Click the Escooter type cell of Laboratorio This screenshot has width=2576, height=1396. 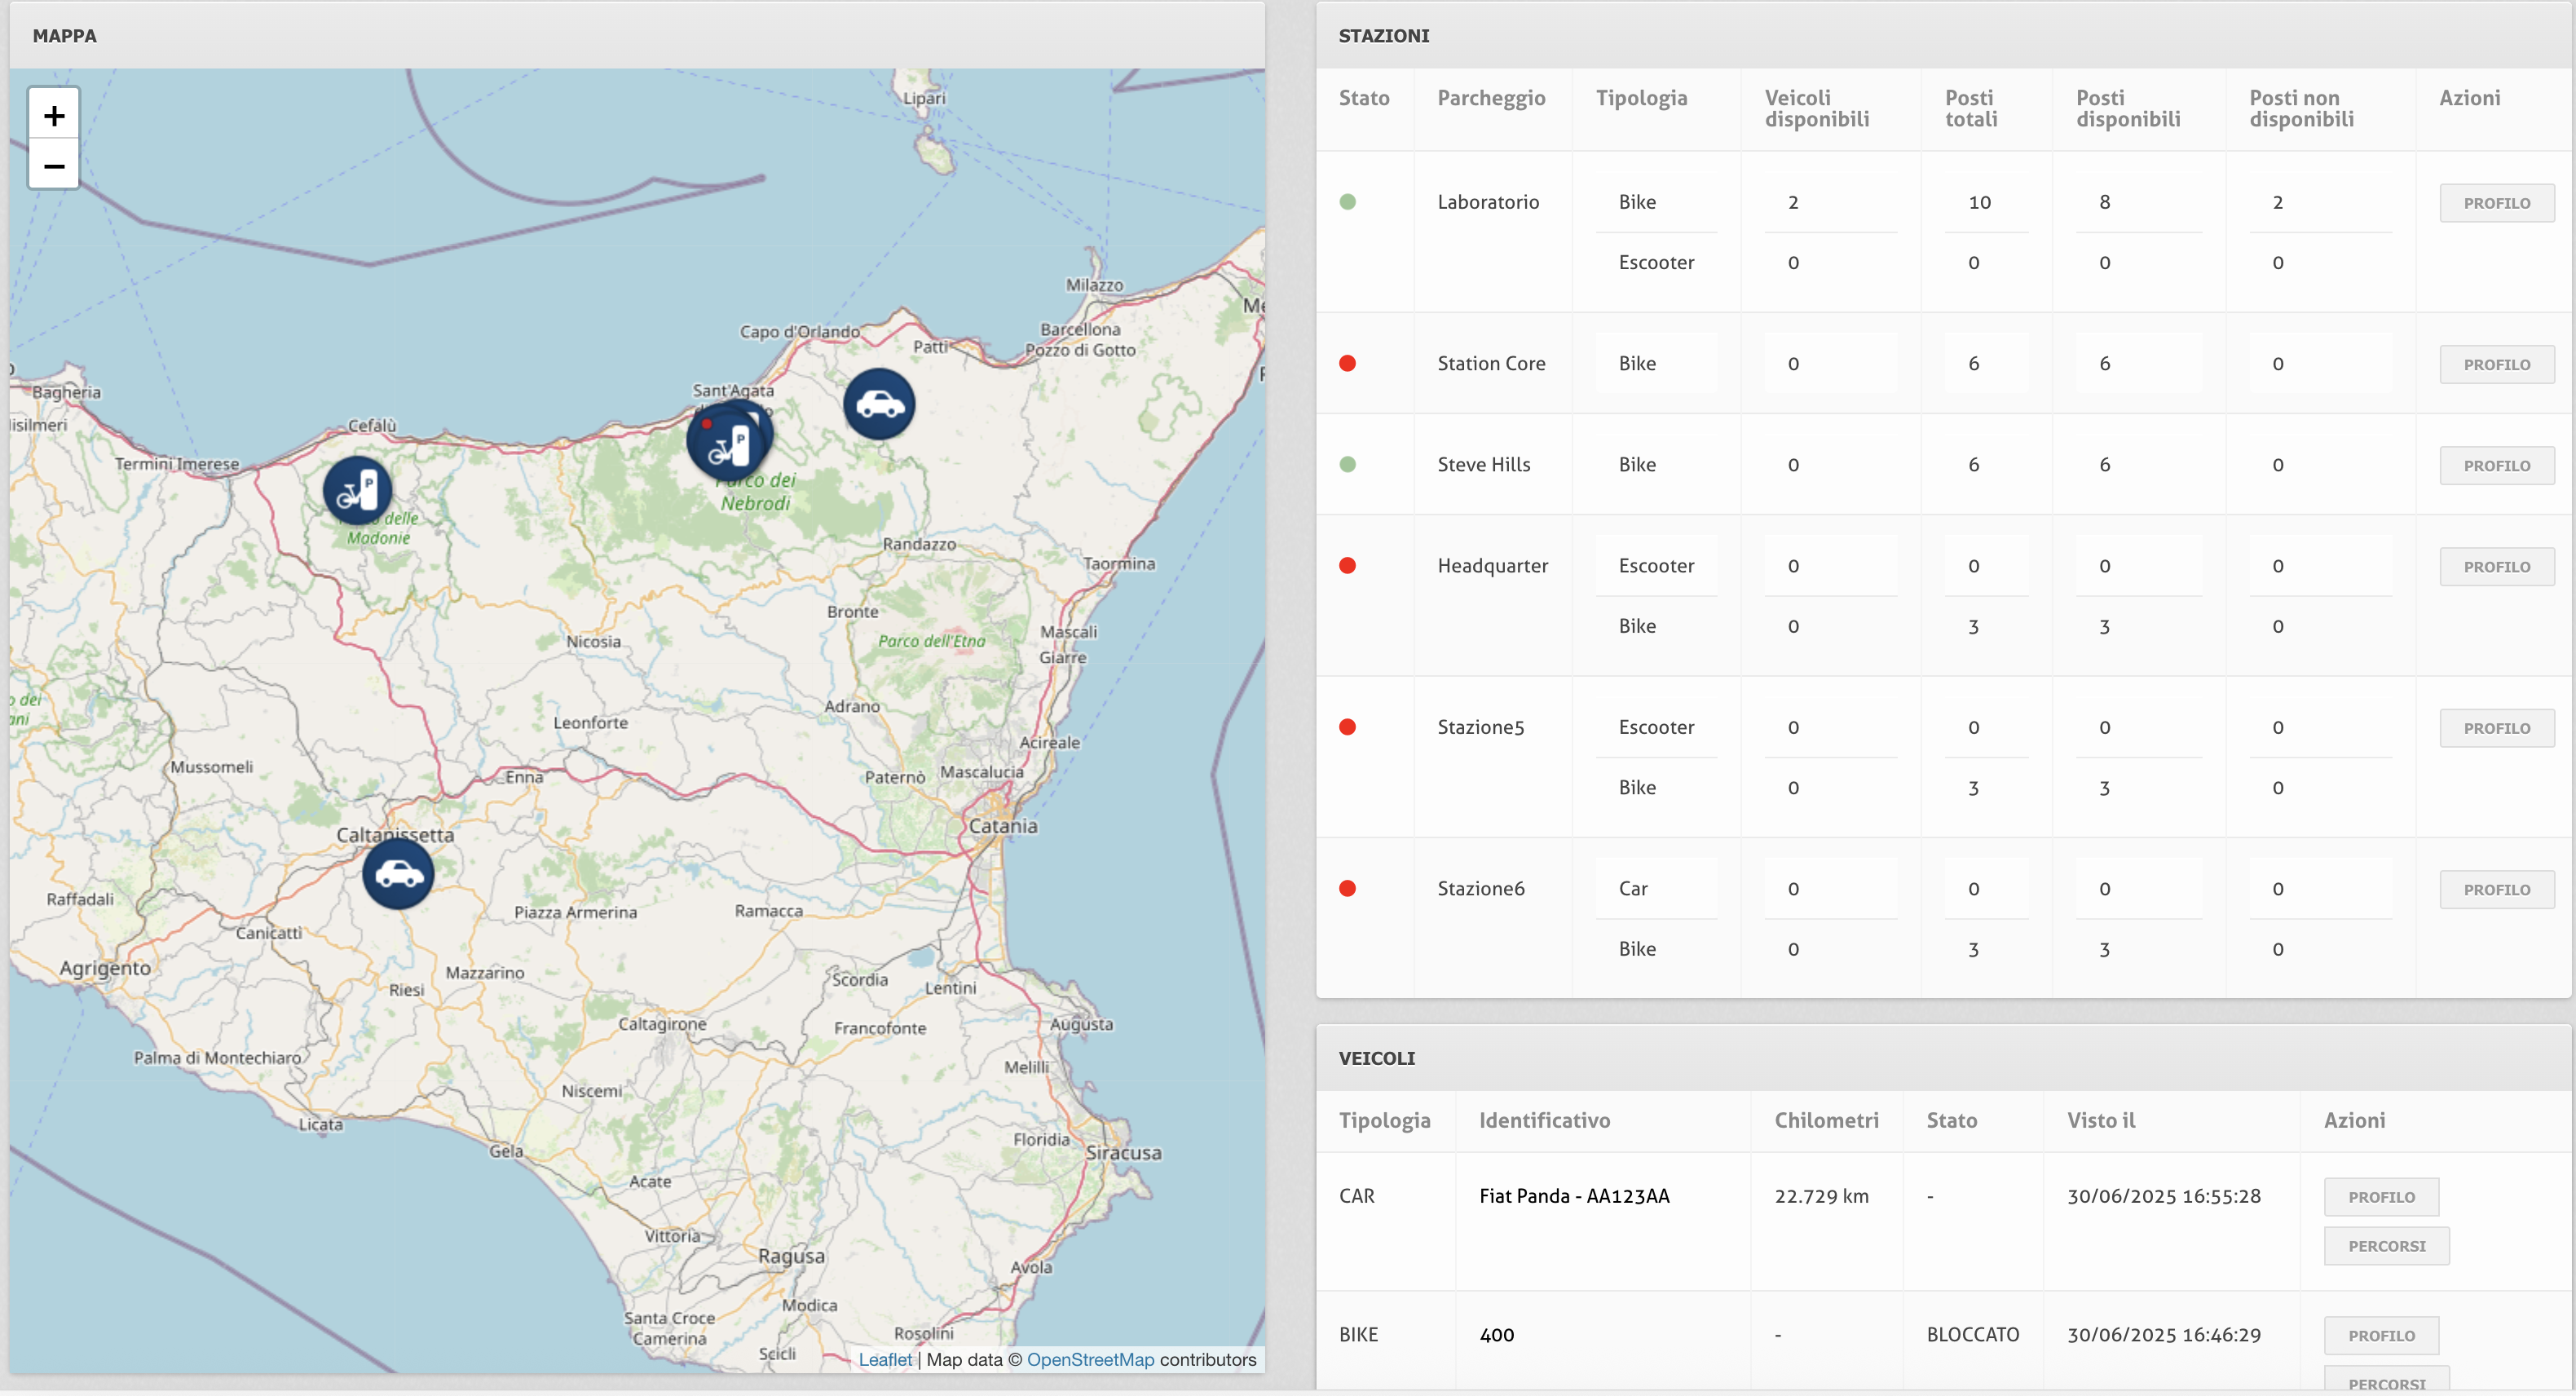click(x=1656, y=262)
